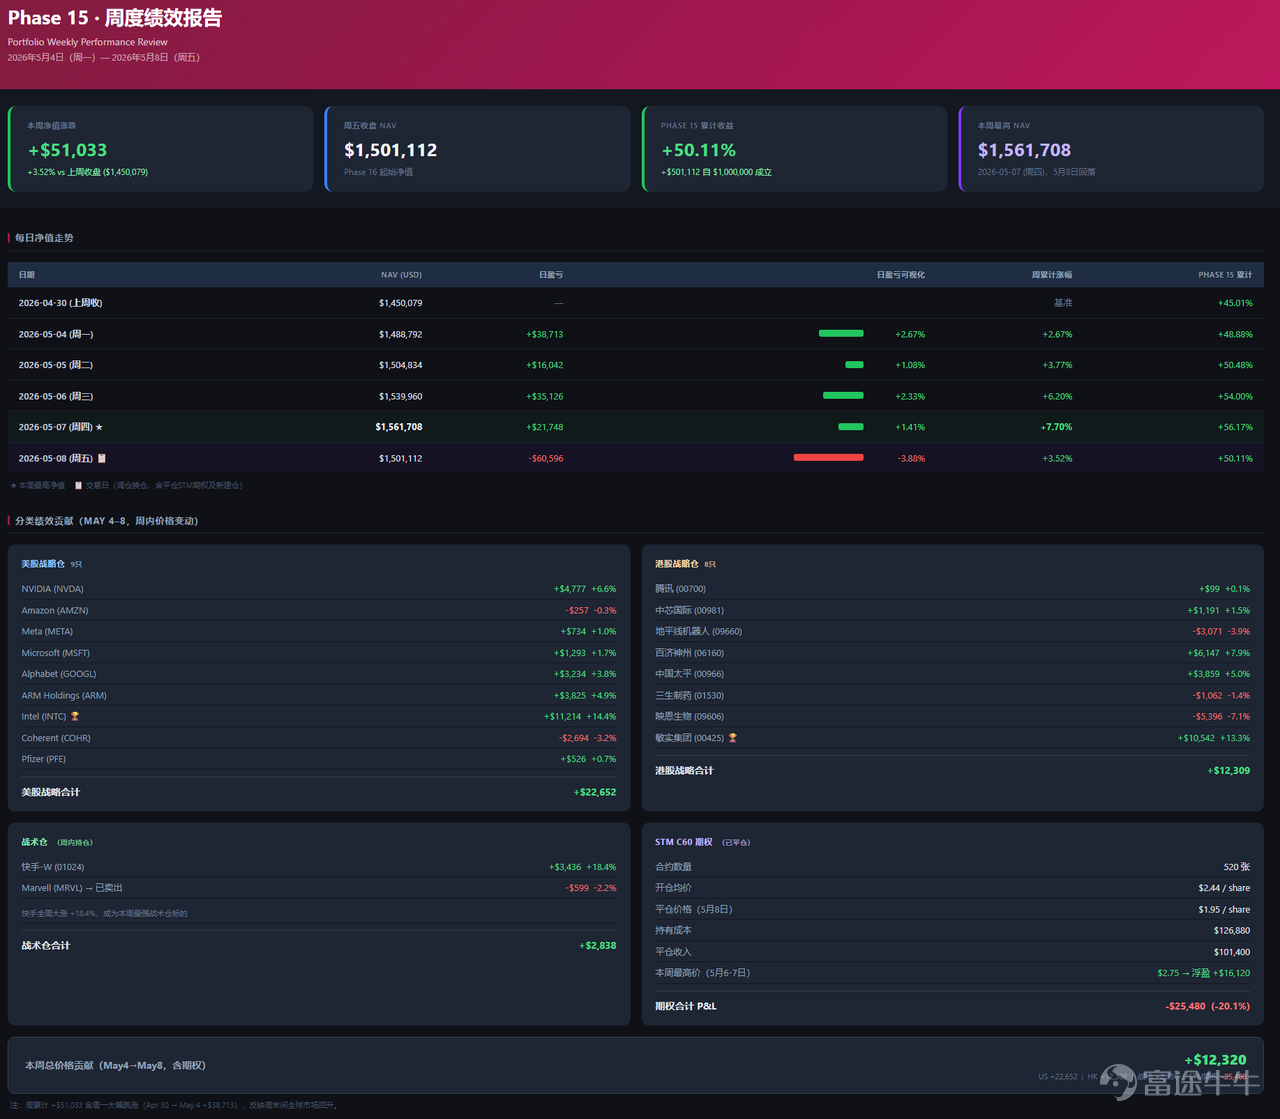Select the red bar in the 2026-05-08 row

829,458
